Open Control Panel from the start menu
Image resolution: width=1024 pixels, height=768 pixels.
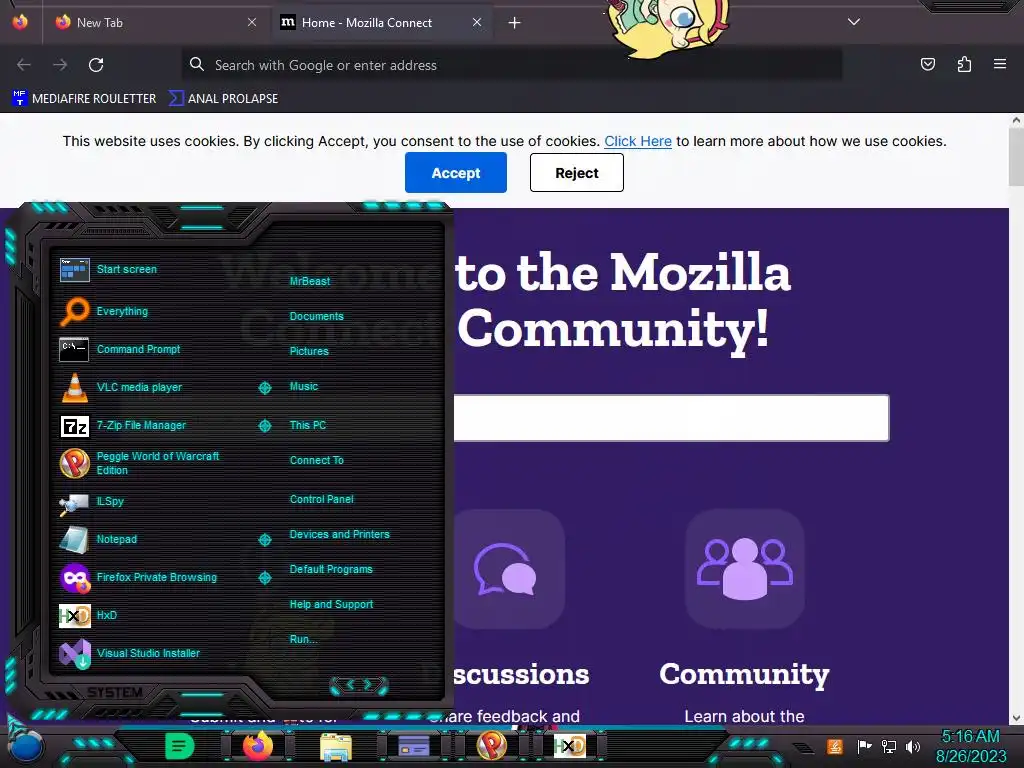pos(321,499)
